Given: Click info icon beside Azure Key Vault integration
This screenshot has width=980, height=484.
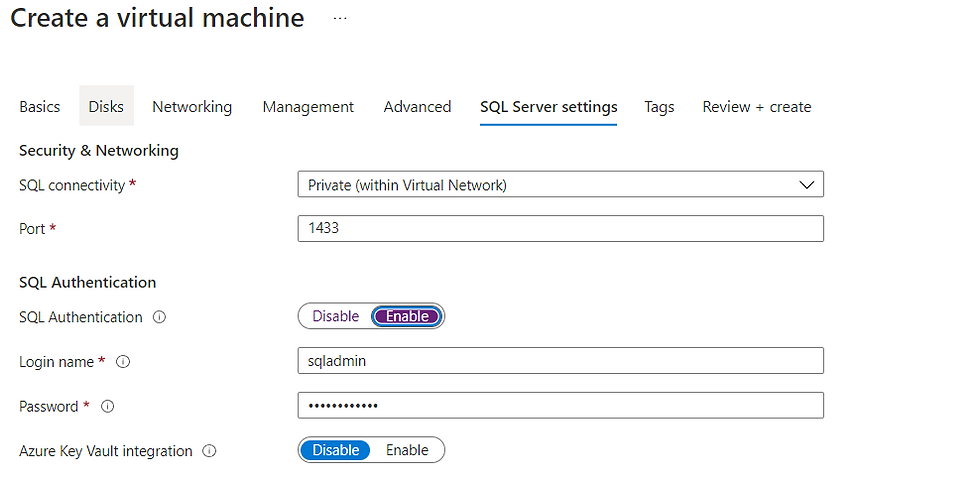Looking at the screenshot, I should (209, 451).
